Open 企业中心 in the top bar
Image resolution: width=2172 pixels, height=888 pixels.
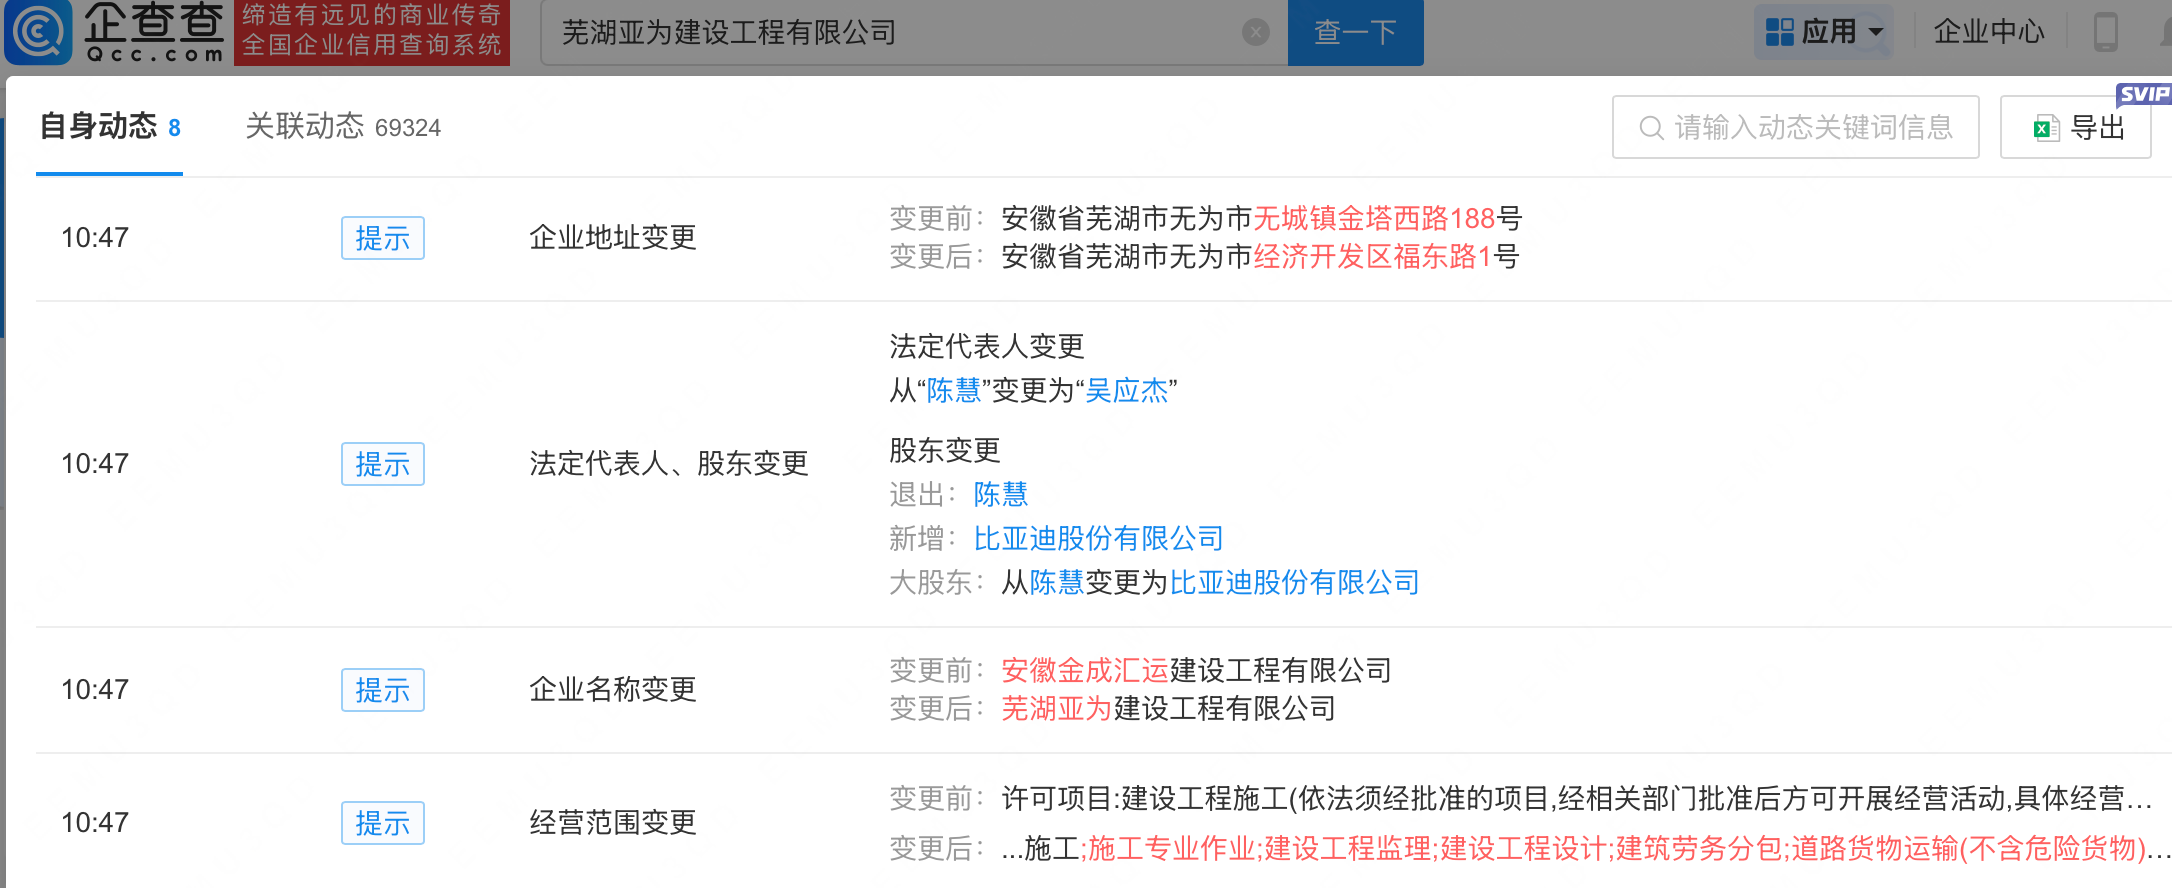point(1988,32)
